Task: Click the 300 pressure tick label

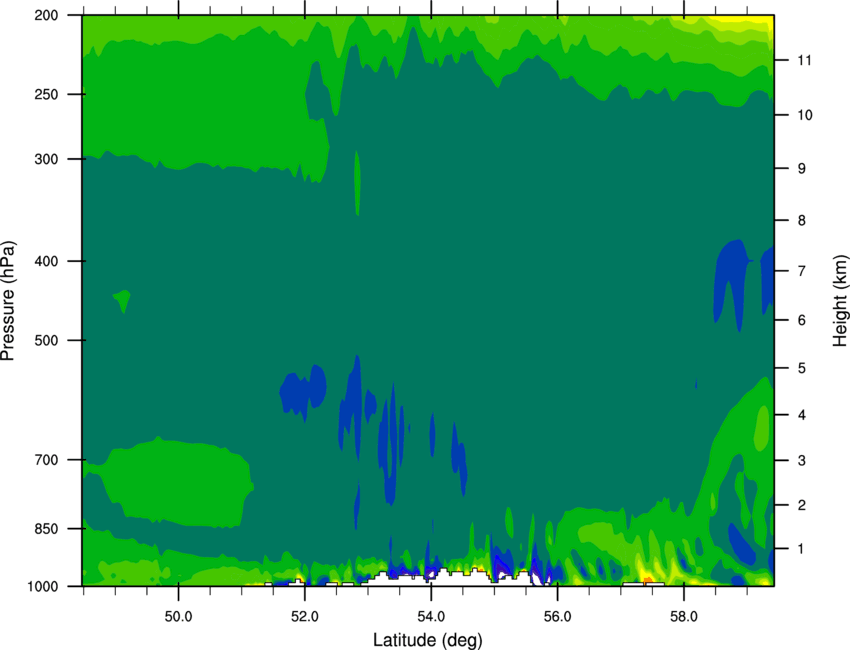Action: (x=47, y=159)
